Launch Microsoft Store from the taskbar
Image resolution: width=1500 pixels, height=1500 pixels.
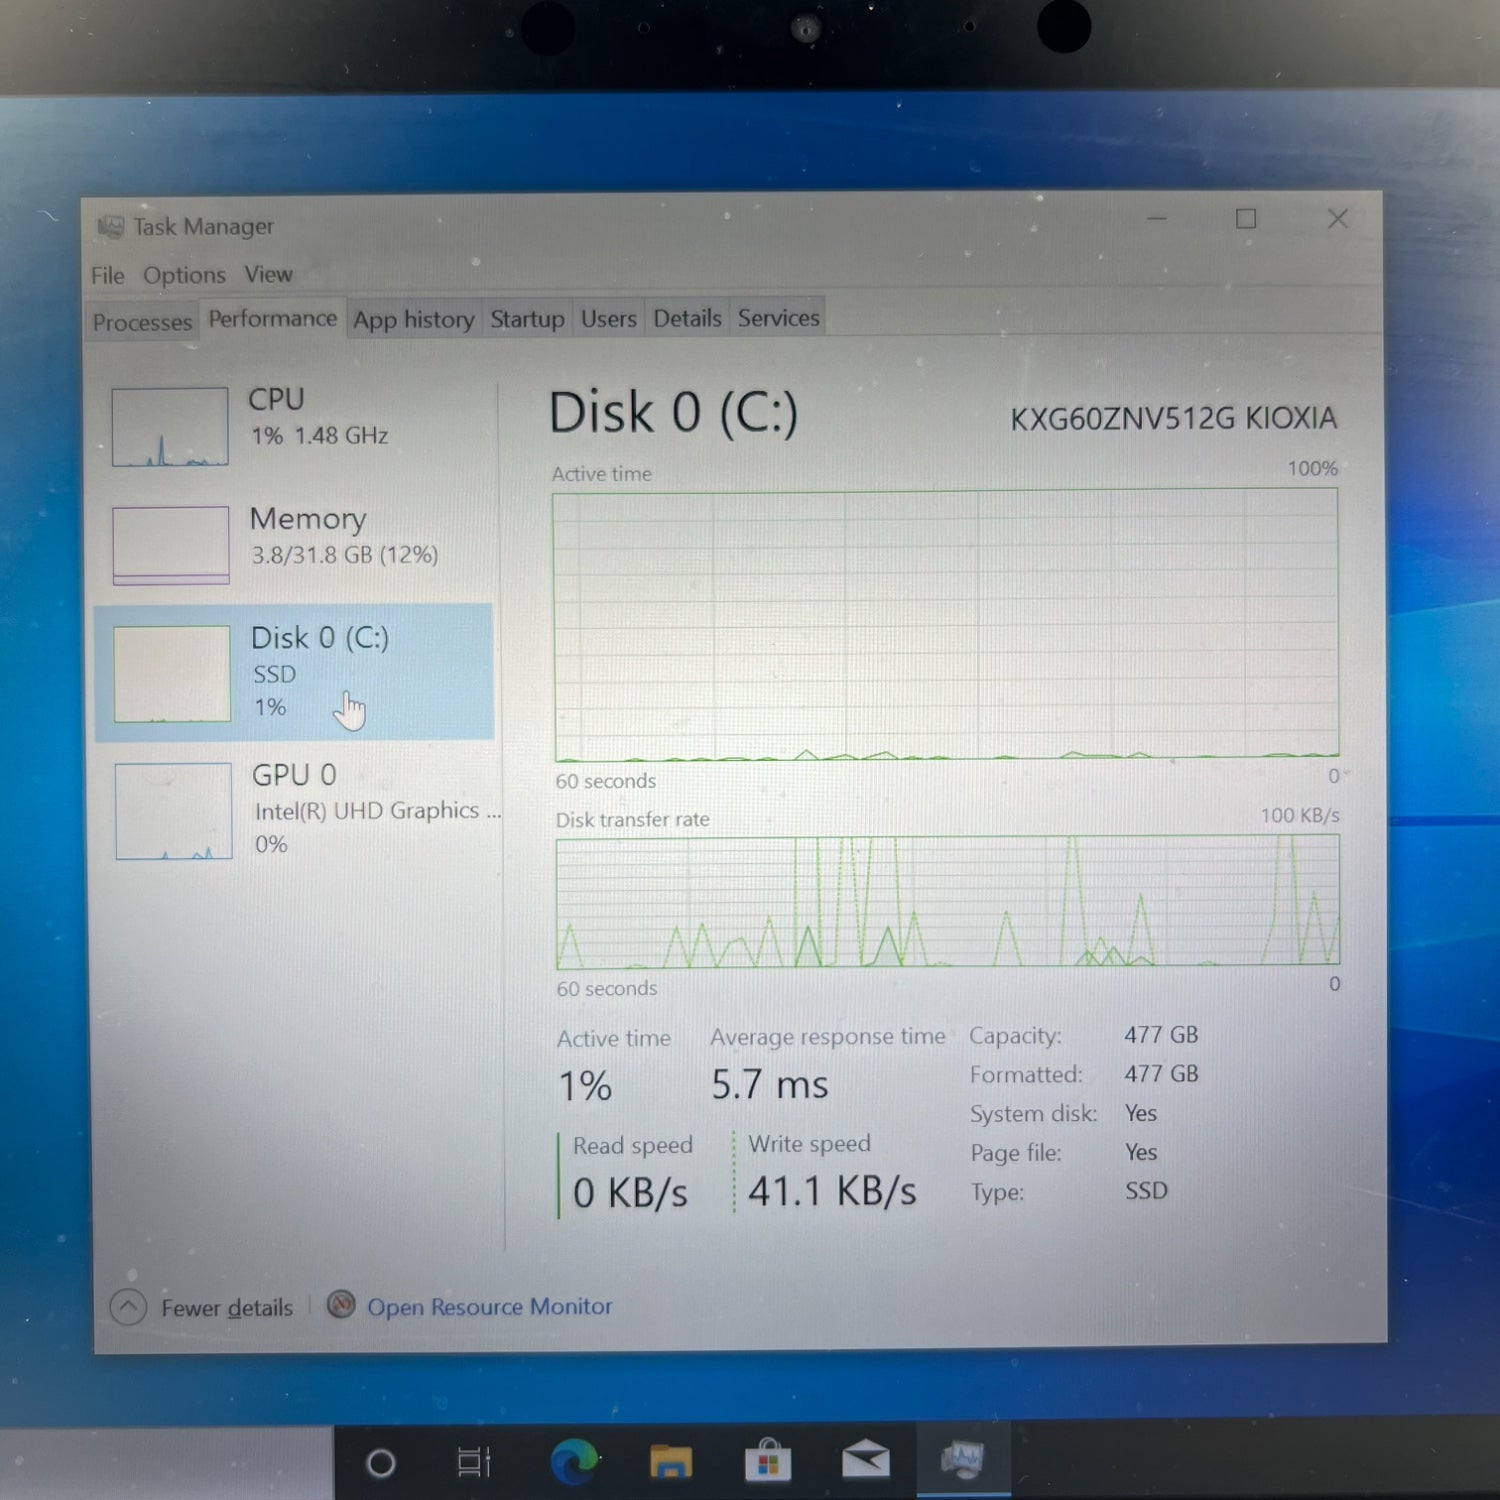768,1462
